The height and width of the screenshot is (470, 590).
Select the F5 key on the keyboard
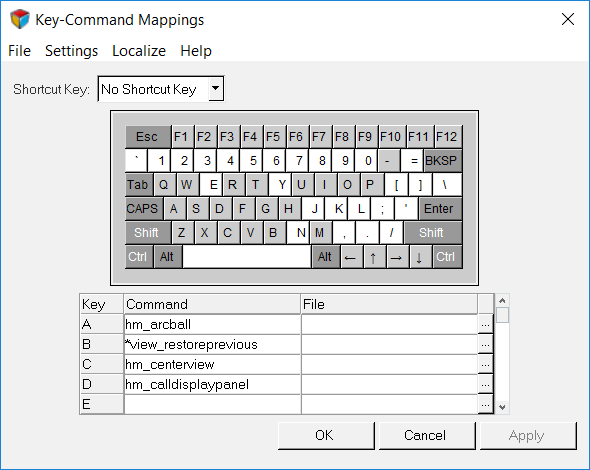pyautogui.click(x=274, y=137)
